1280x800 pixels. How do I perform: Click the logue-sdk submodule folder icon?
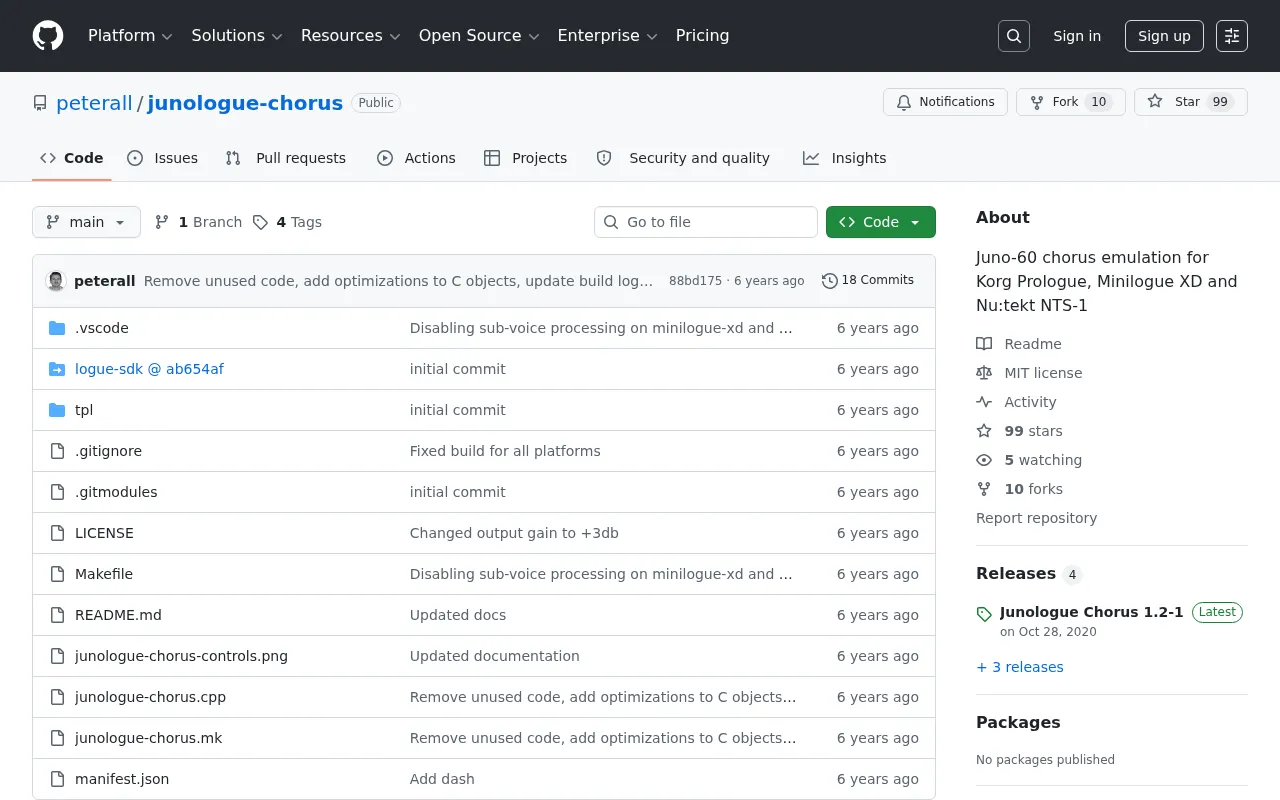coord(57,369)
